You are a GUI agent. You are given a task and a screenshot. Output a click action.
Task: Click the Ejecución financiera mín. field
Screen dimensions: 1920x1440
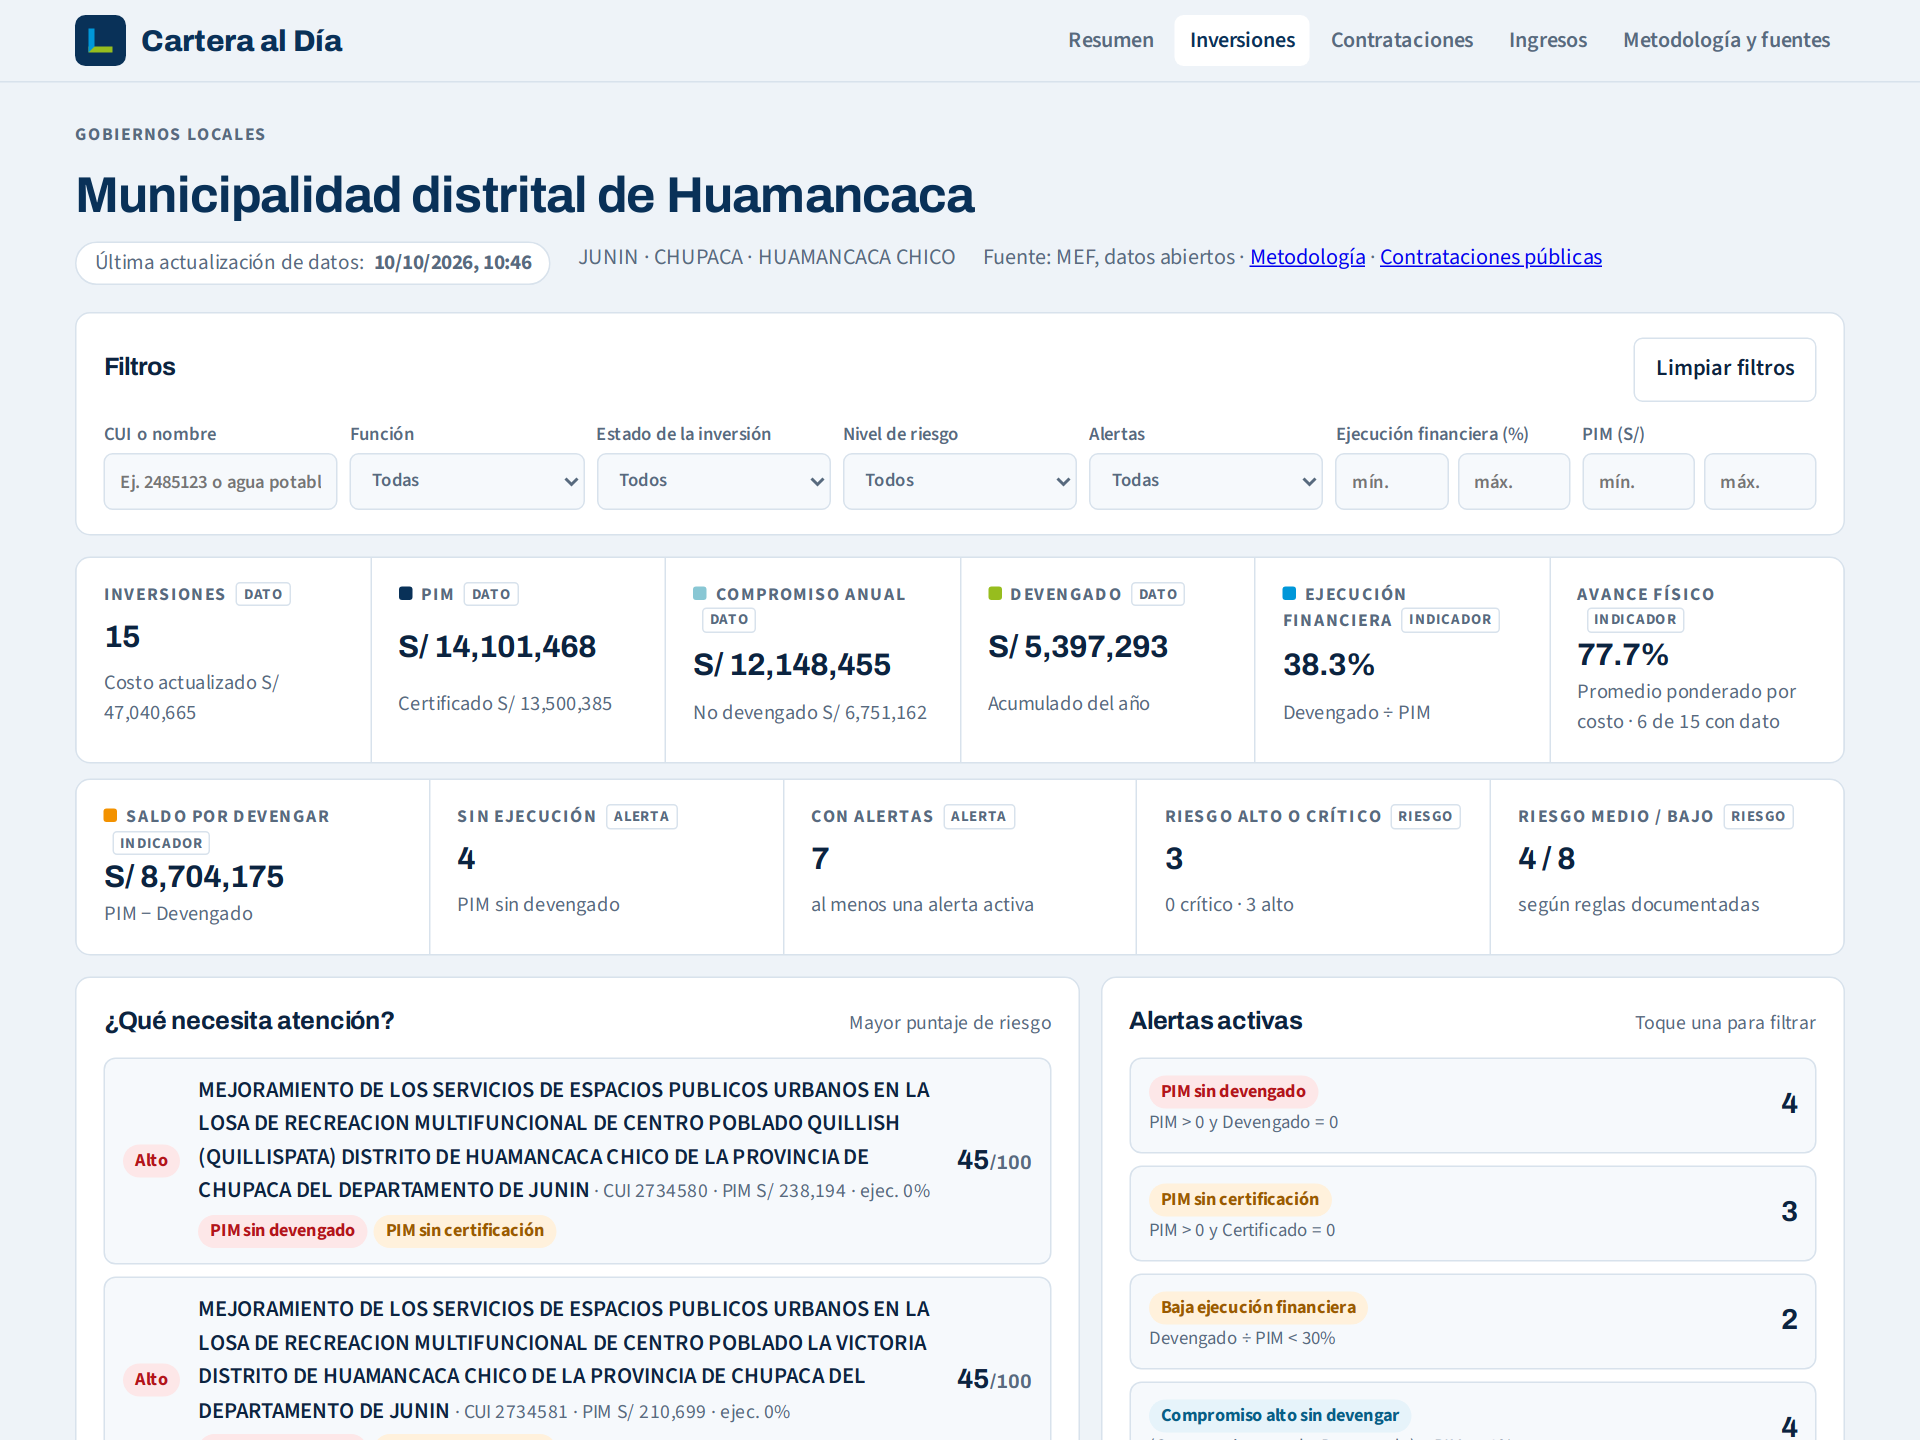pos(1391,481)
